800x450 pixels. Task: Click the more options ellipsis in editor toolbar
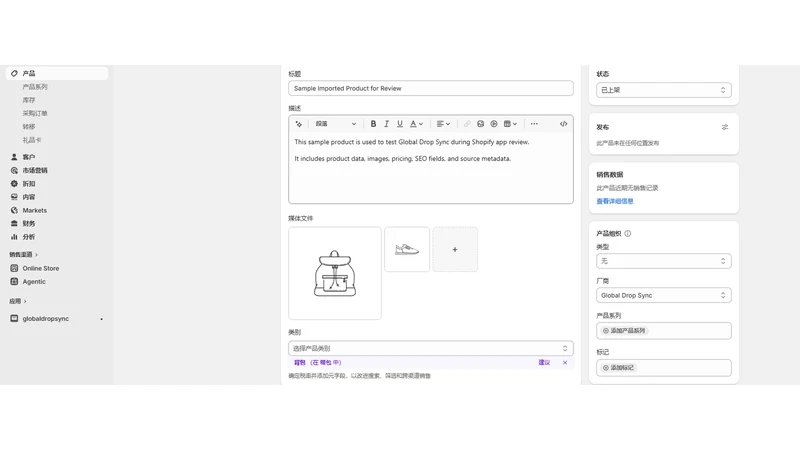tap(534, 124)
